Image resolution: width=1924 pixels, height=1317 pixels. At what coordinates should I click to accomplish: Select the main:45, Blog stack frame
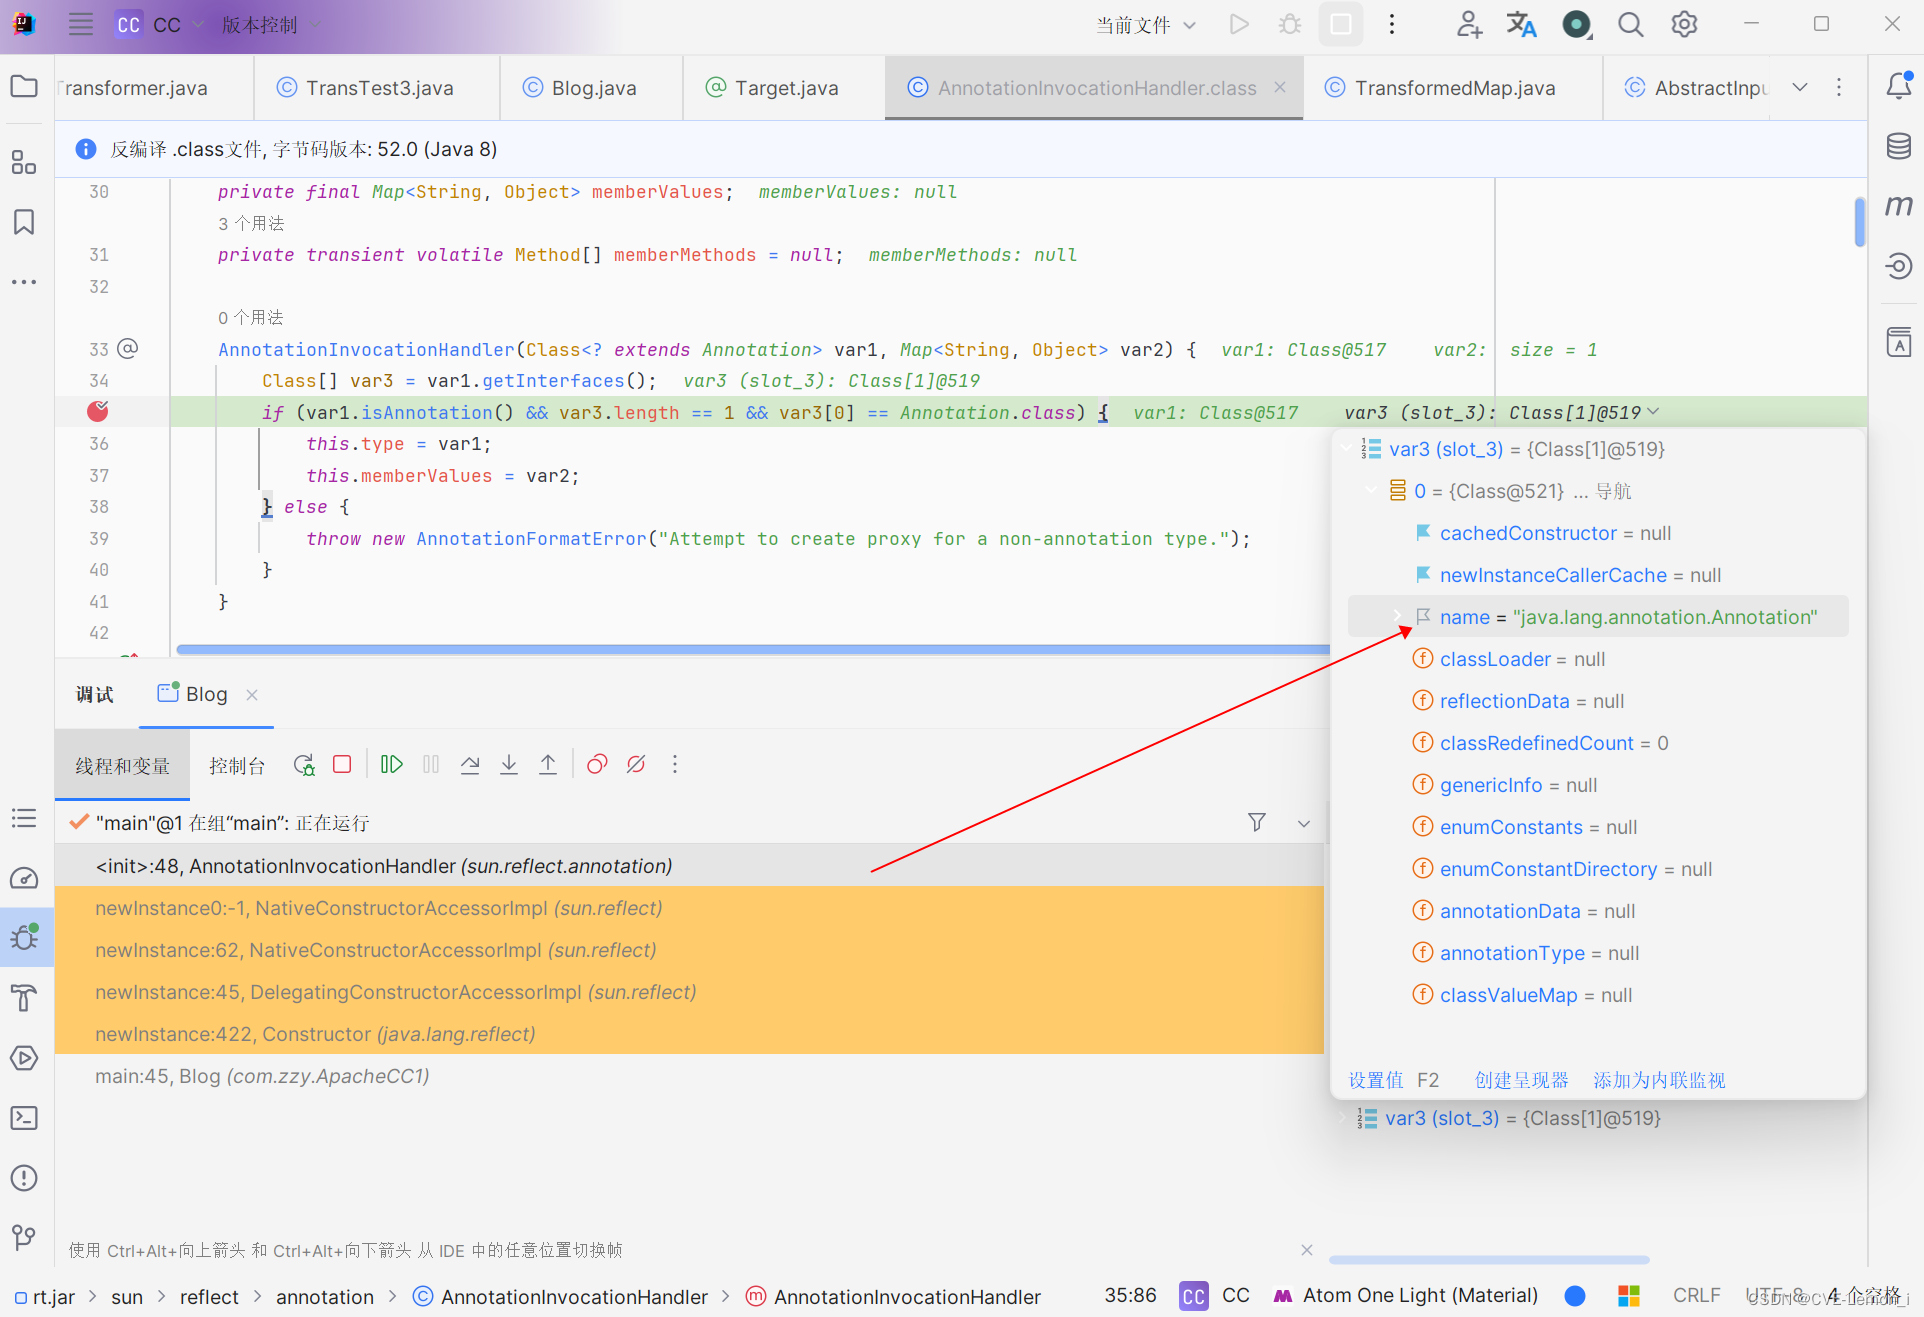click(689, 1076)
